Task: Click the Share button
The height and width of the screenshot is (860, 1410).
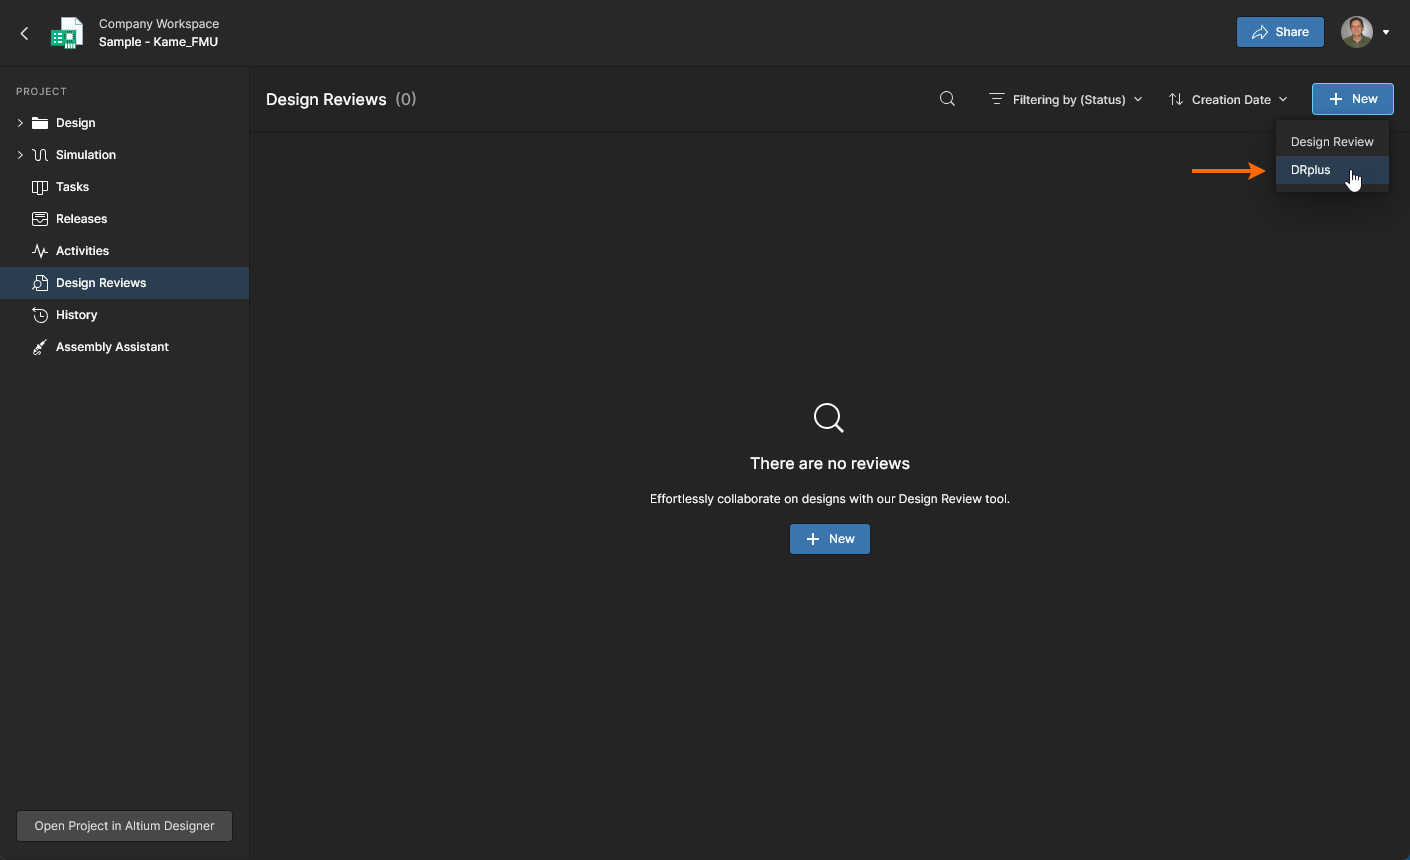Action: point(1280,32)
